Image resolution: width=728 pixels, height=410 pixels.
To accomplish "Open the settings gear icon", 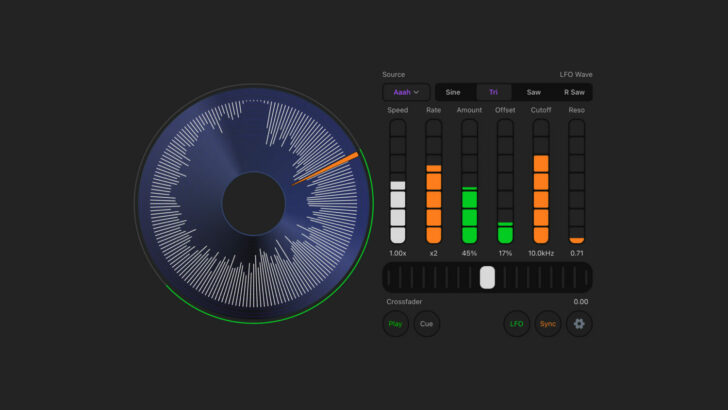I will pos(579,324).
